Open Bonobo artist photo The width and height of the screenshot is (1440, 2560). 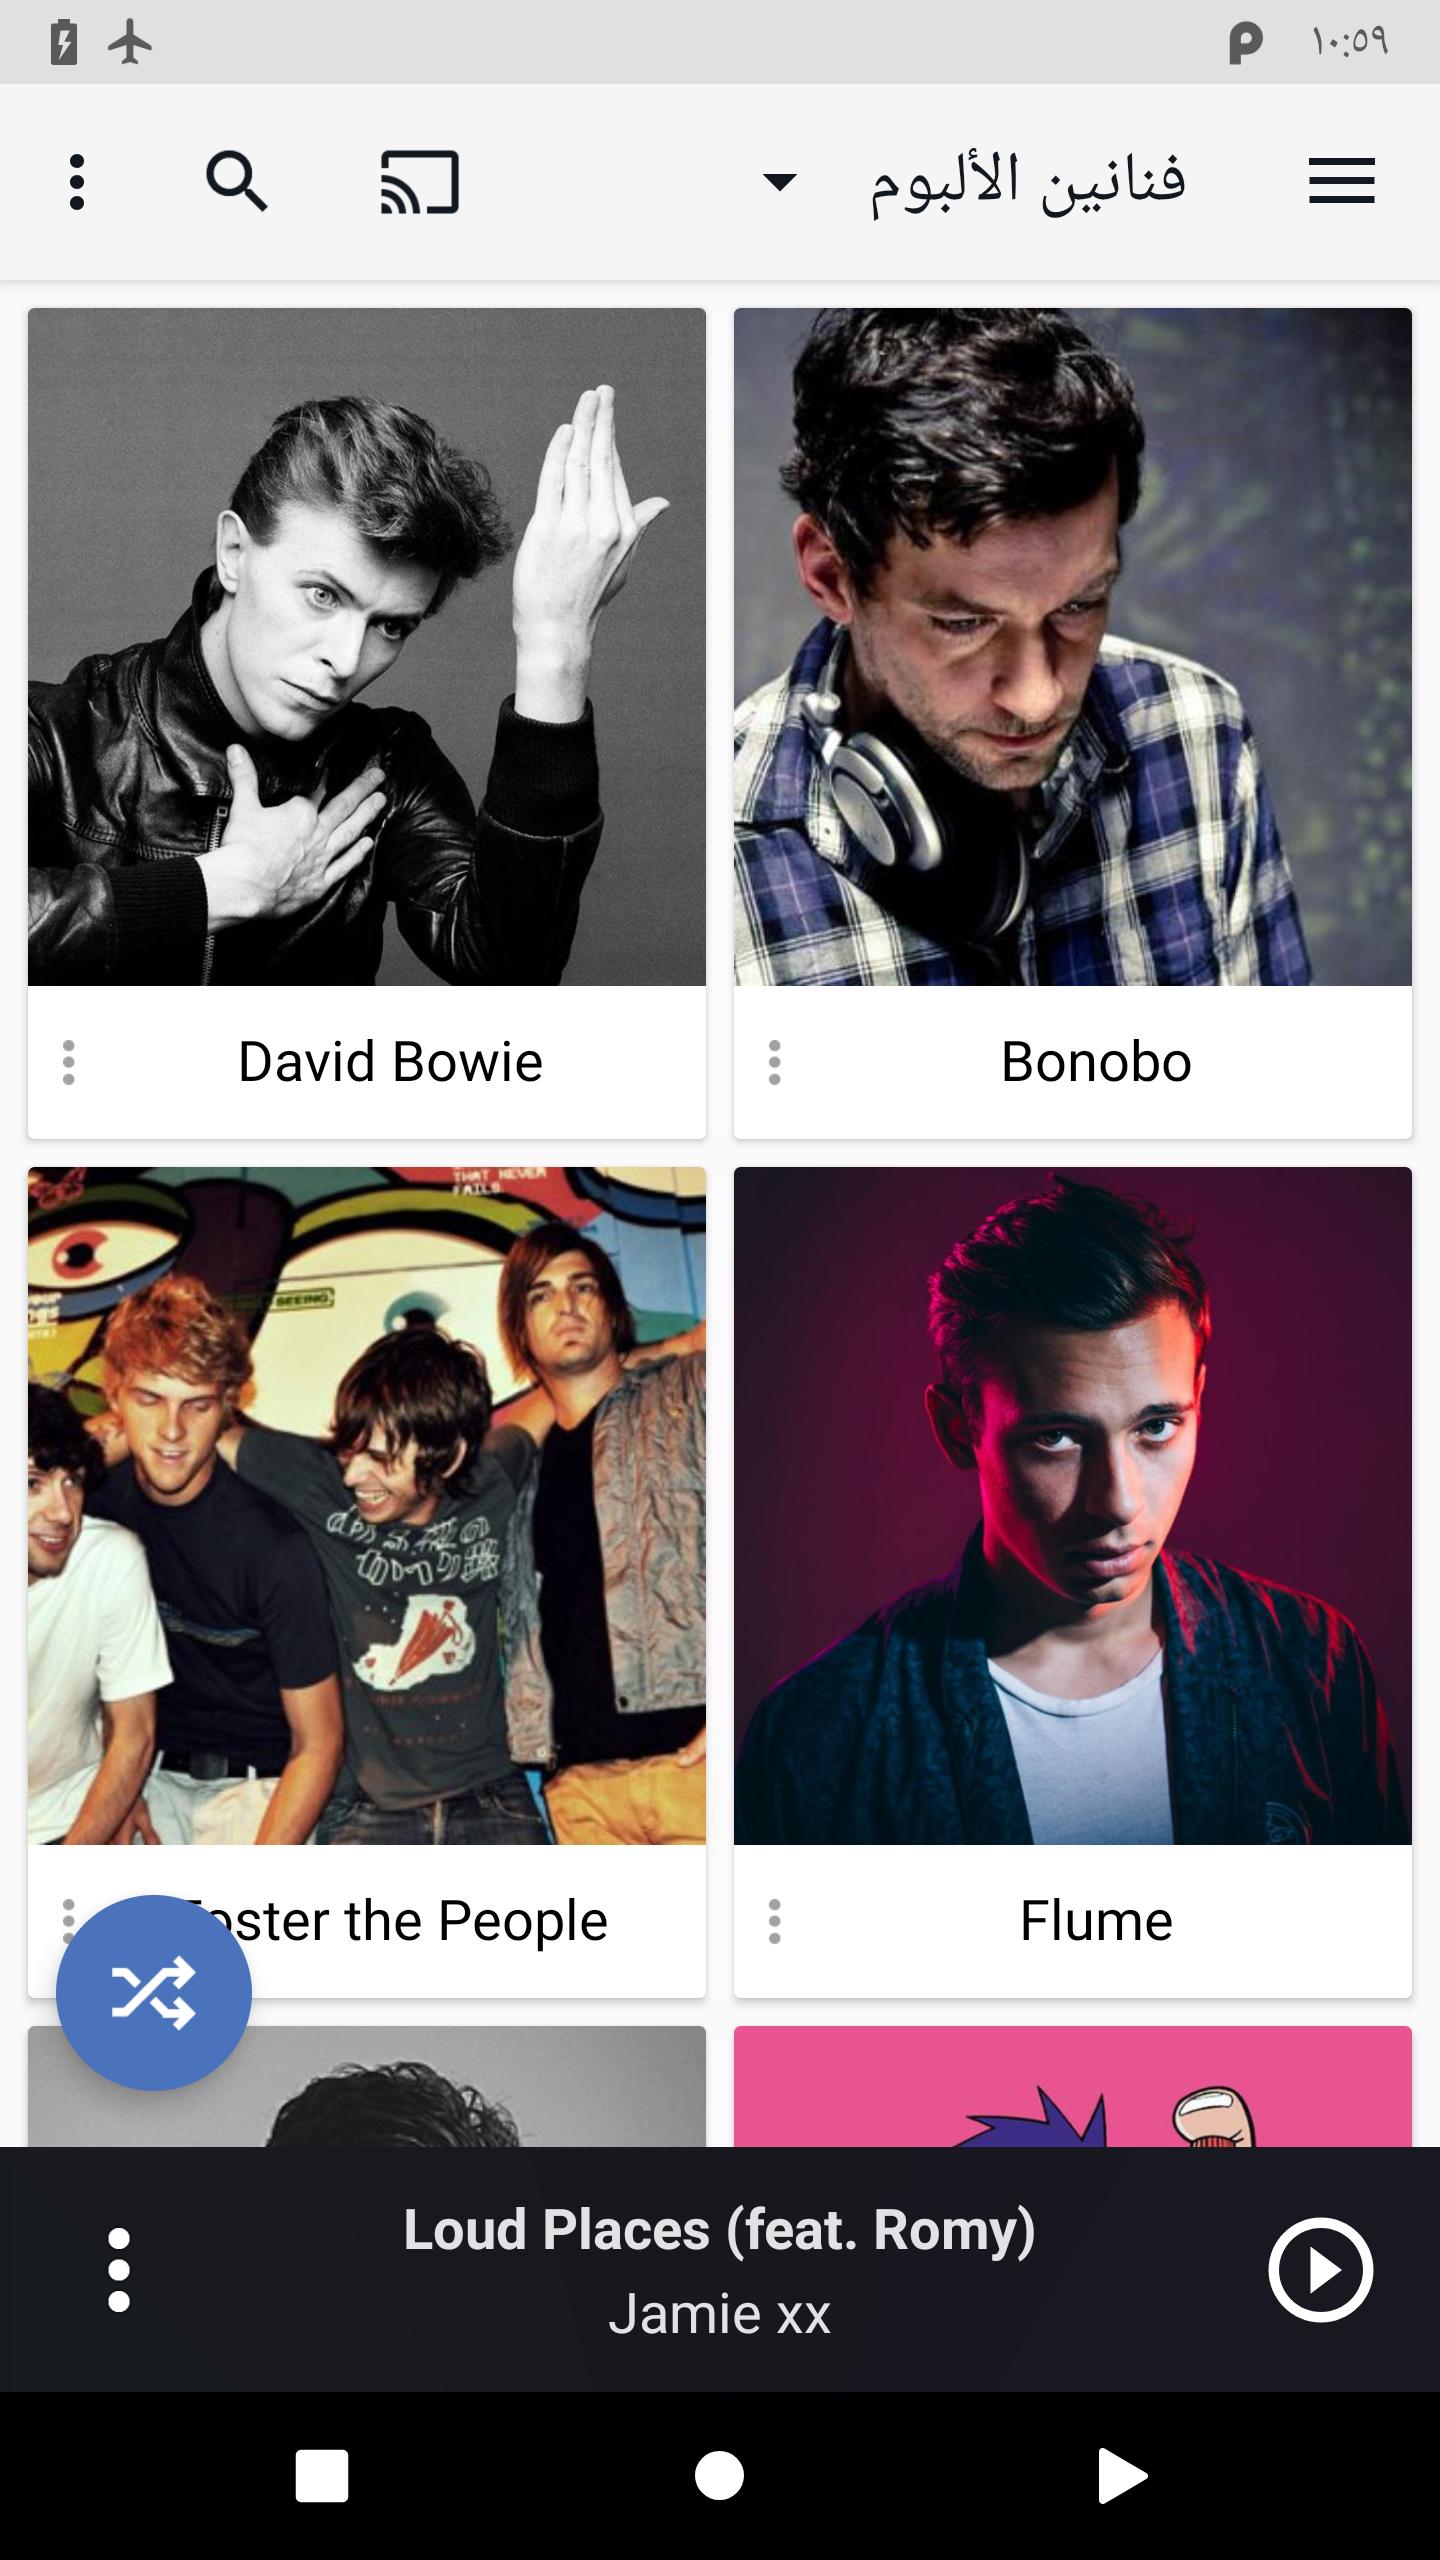click(1073, 647)
